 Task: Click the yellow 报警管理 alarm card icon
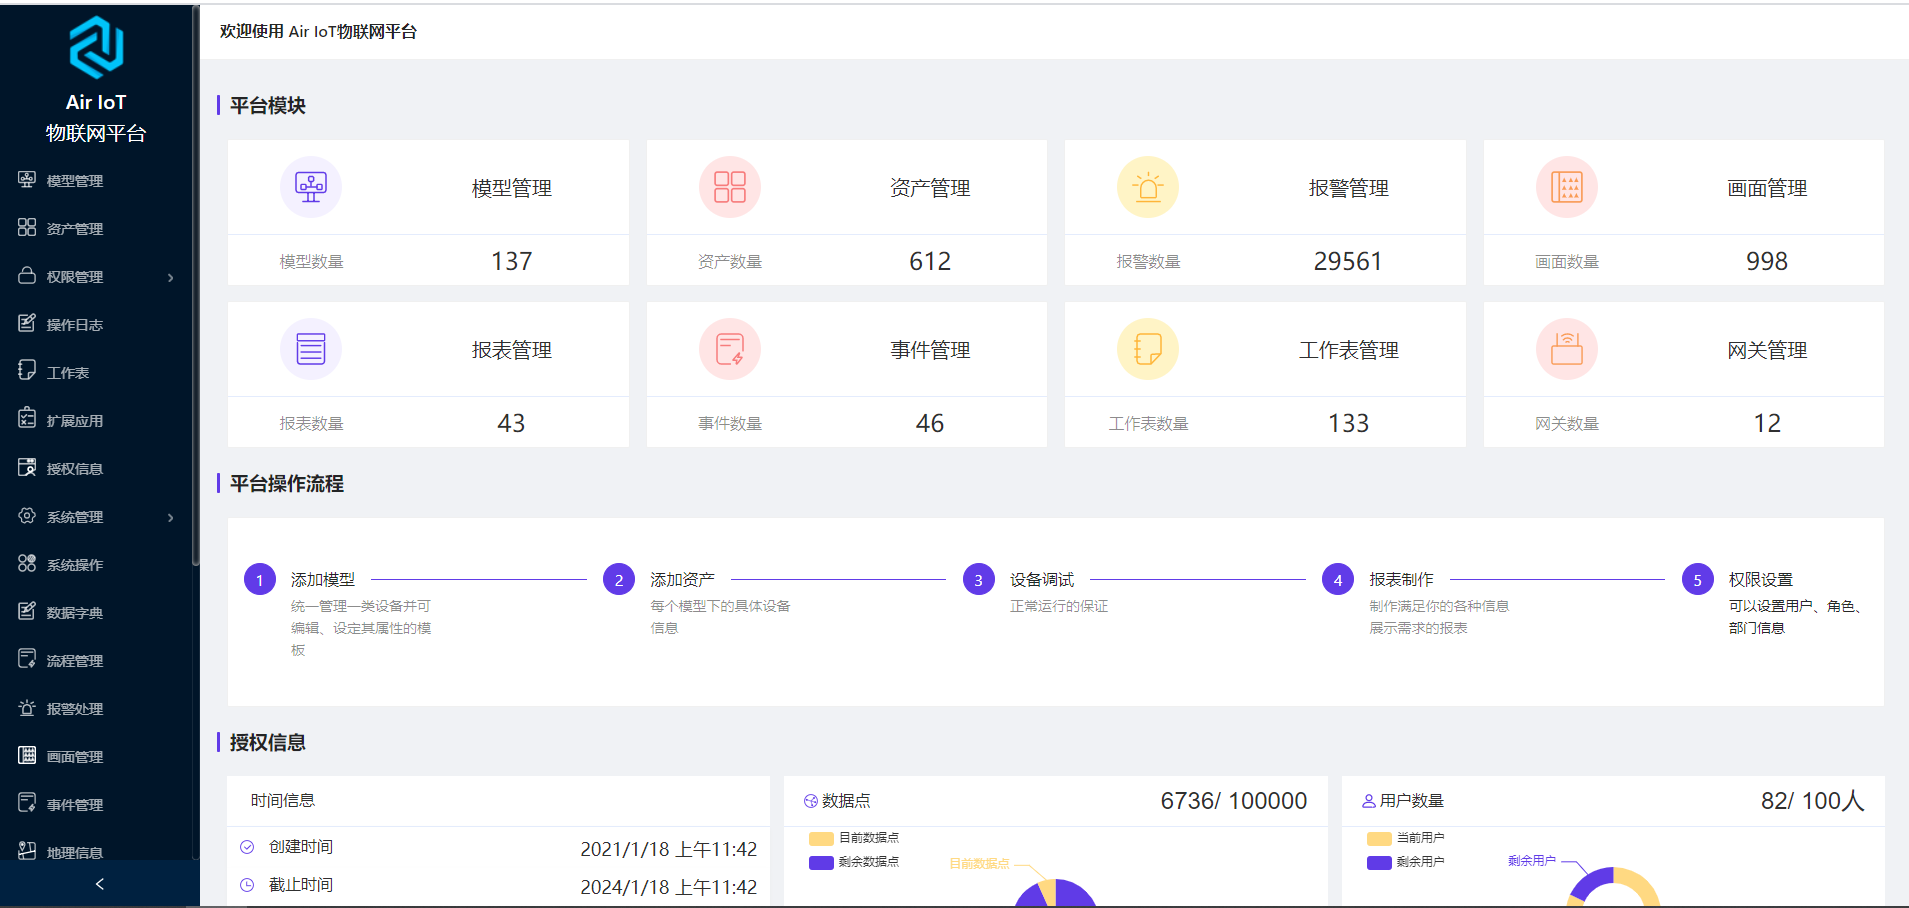1148,187
